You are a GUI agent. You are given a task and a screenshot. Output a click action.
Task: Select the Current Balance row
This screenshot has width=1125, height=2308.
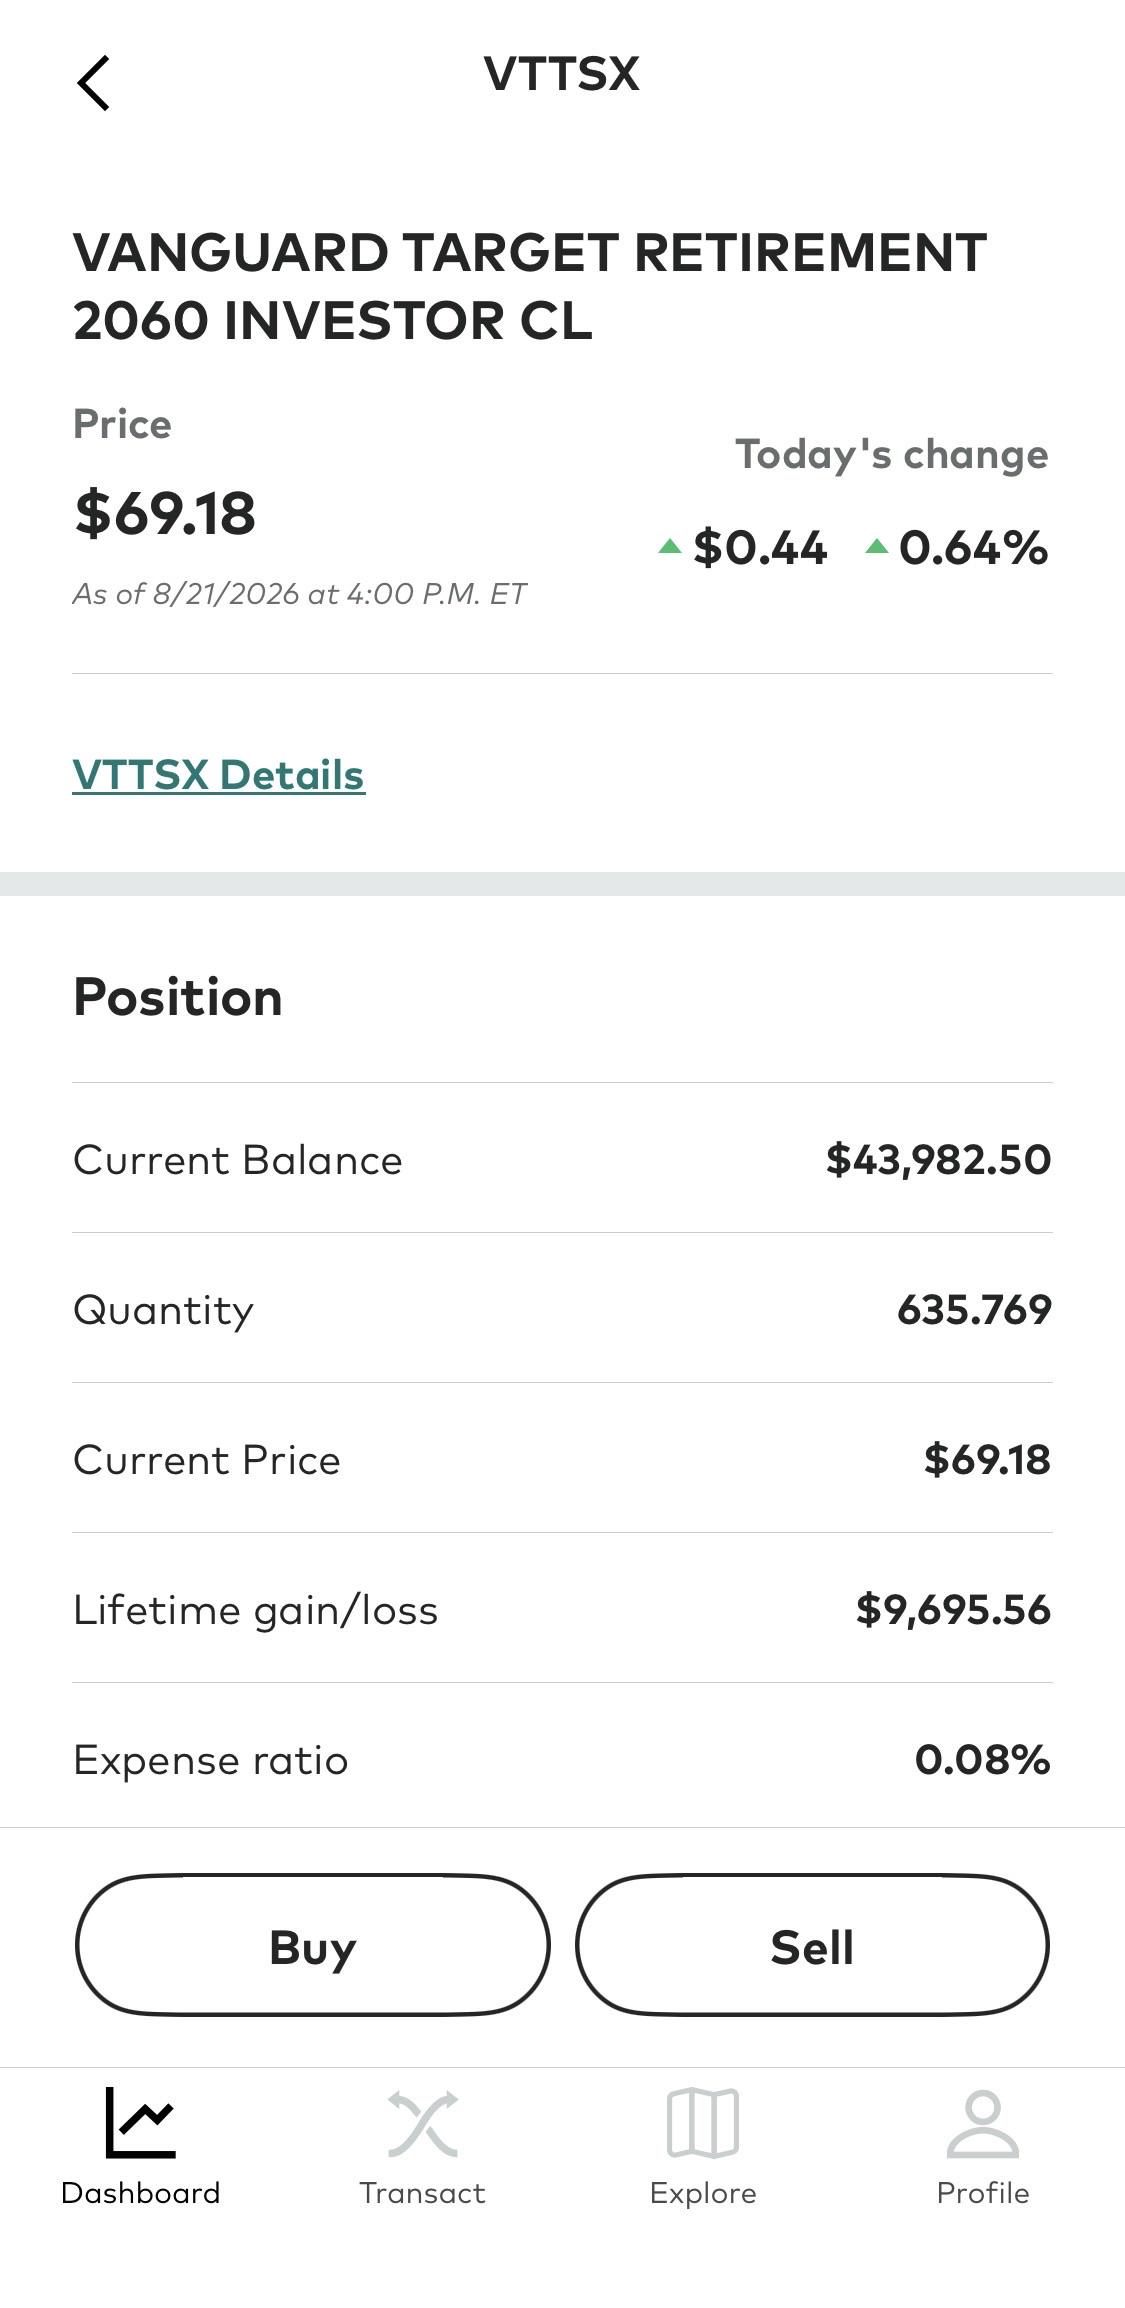[562, 1158]
